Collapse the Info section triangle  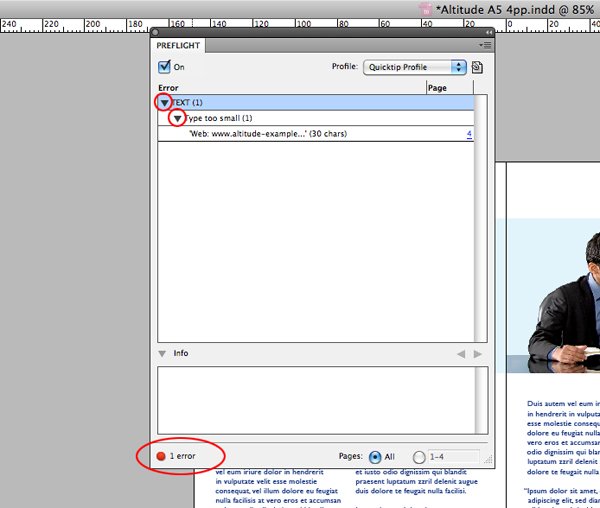(x=162, y=353)
